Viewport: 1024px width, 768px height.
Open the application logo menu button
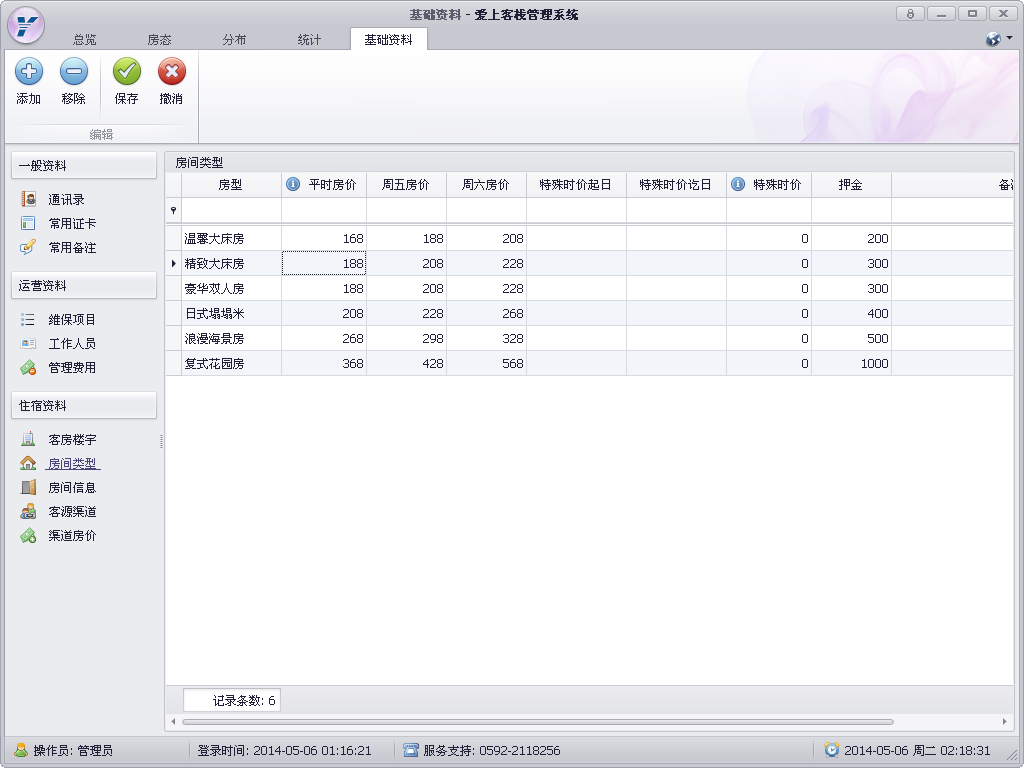point(26,24)
